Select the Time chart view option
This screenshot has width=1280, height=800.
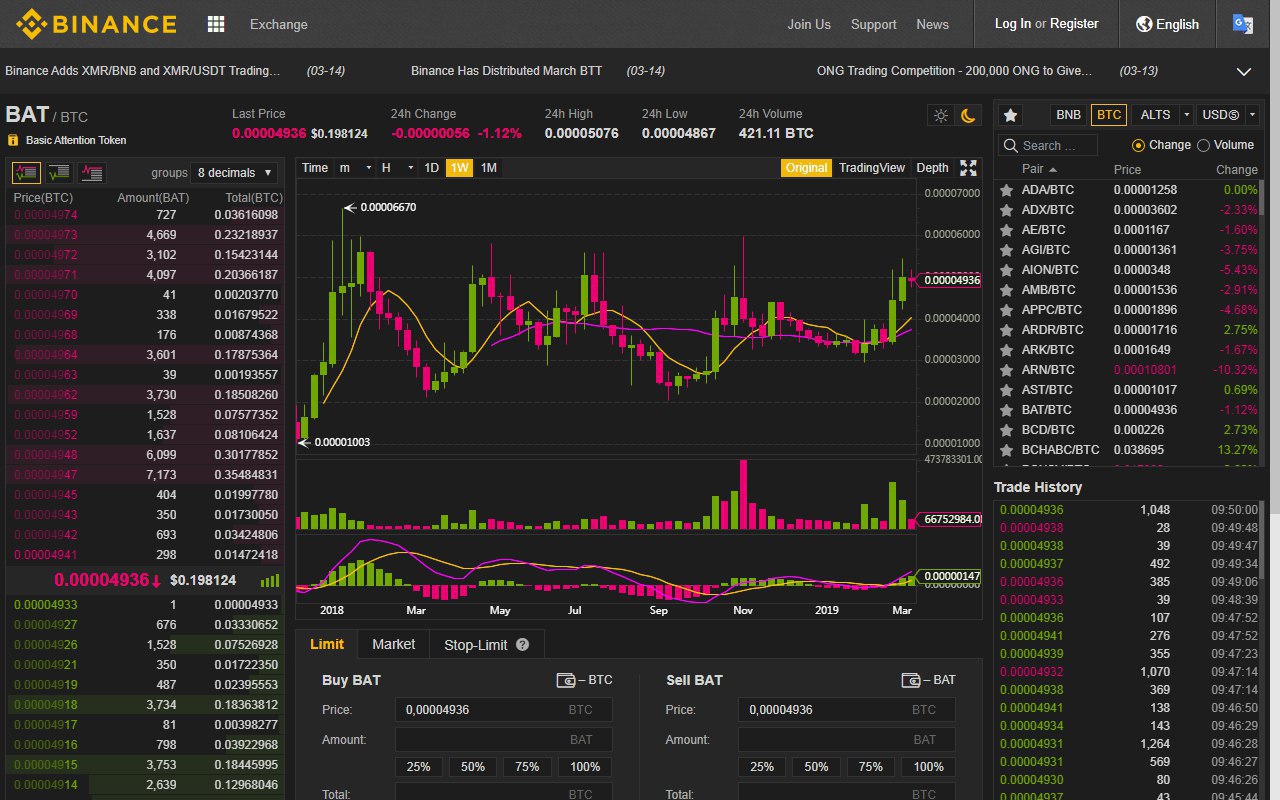(x=315, y=168)
